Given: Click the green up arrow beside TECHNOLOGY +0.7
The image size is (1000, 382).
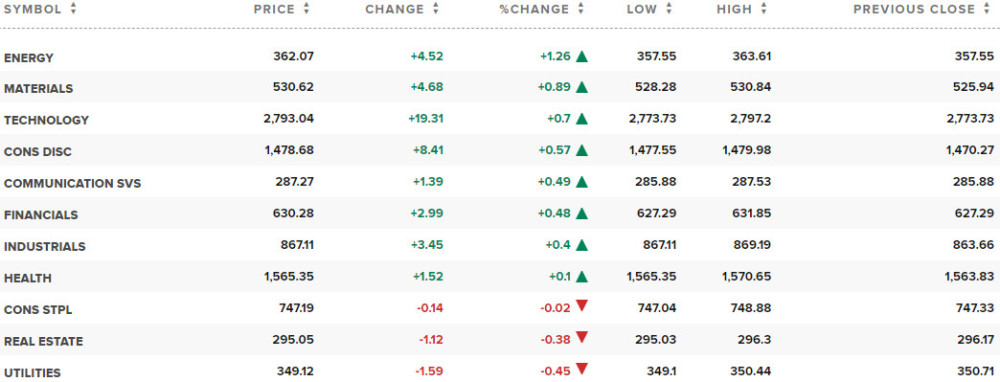Looking at the screenshot, I should point(581,119).
